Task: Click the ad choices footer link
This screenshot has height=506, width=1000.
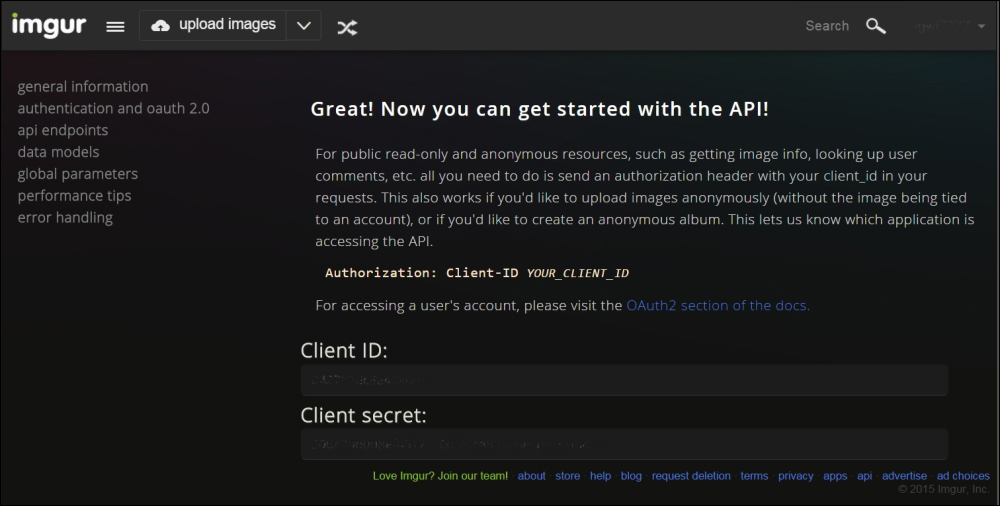Action: pos(963,476)
